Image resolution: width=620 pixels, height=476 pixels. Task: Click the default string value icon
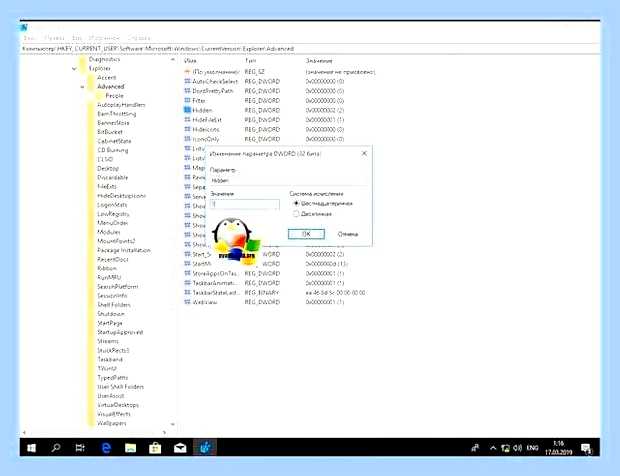[187, 72]
